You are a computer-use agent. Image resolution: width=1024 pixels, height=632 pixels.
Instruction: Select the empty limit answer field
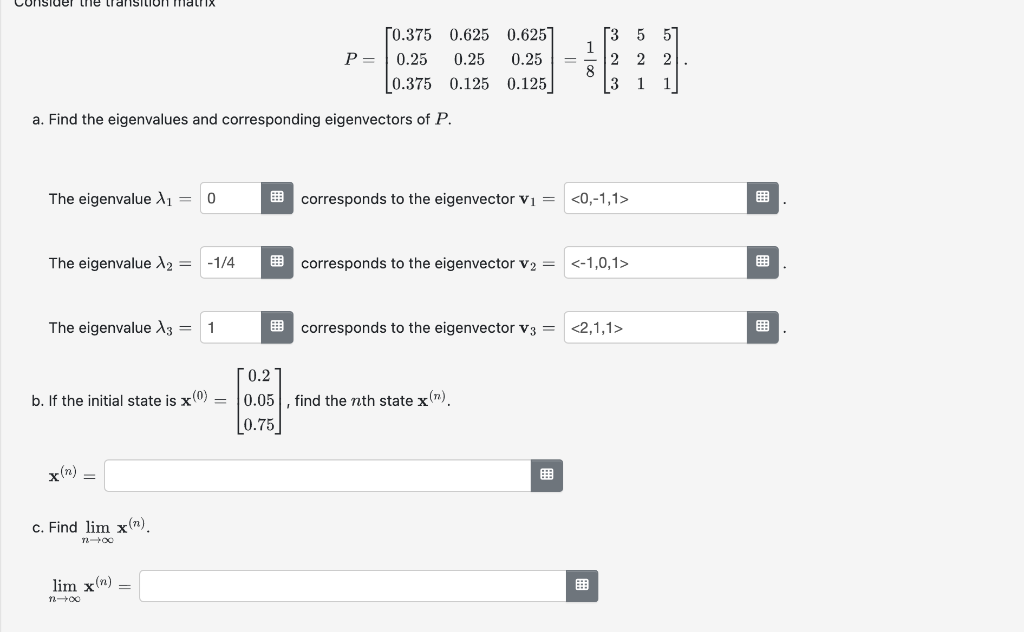click(350, 585)
